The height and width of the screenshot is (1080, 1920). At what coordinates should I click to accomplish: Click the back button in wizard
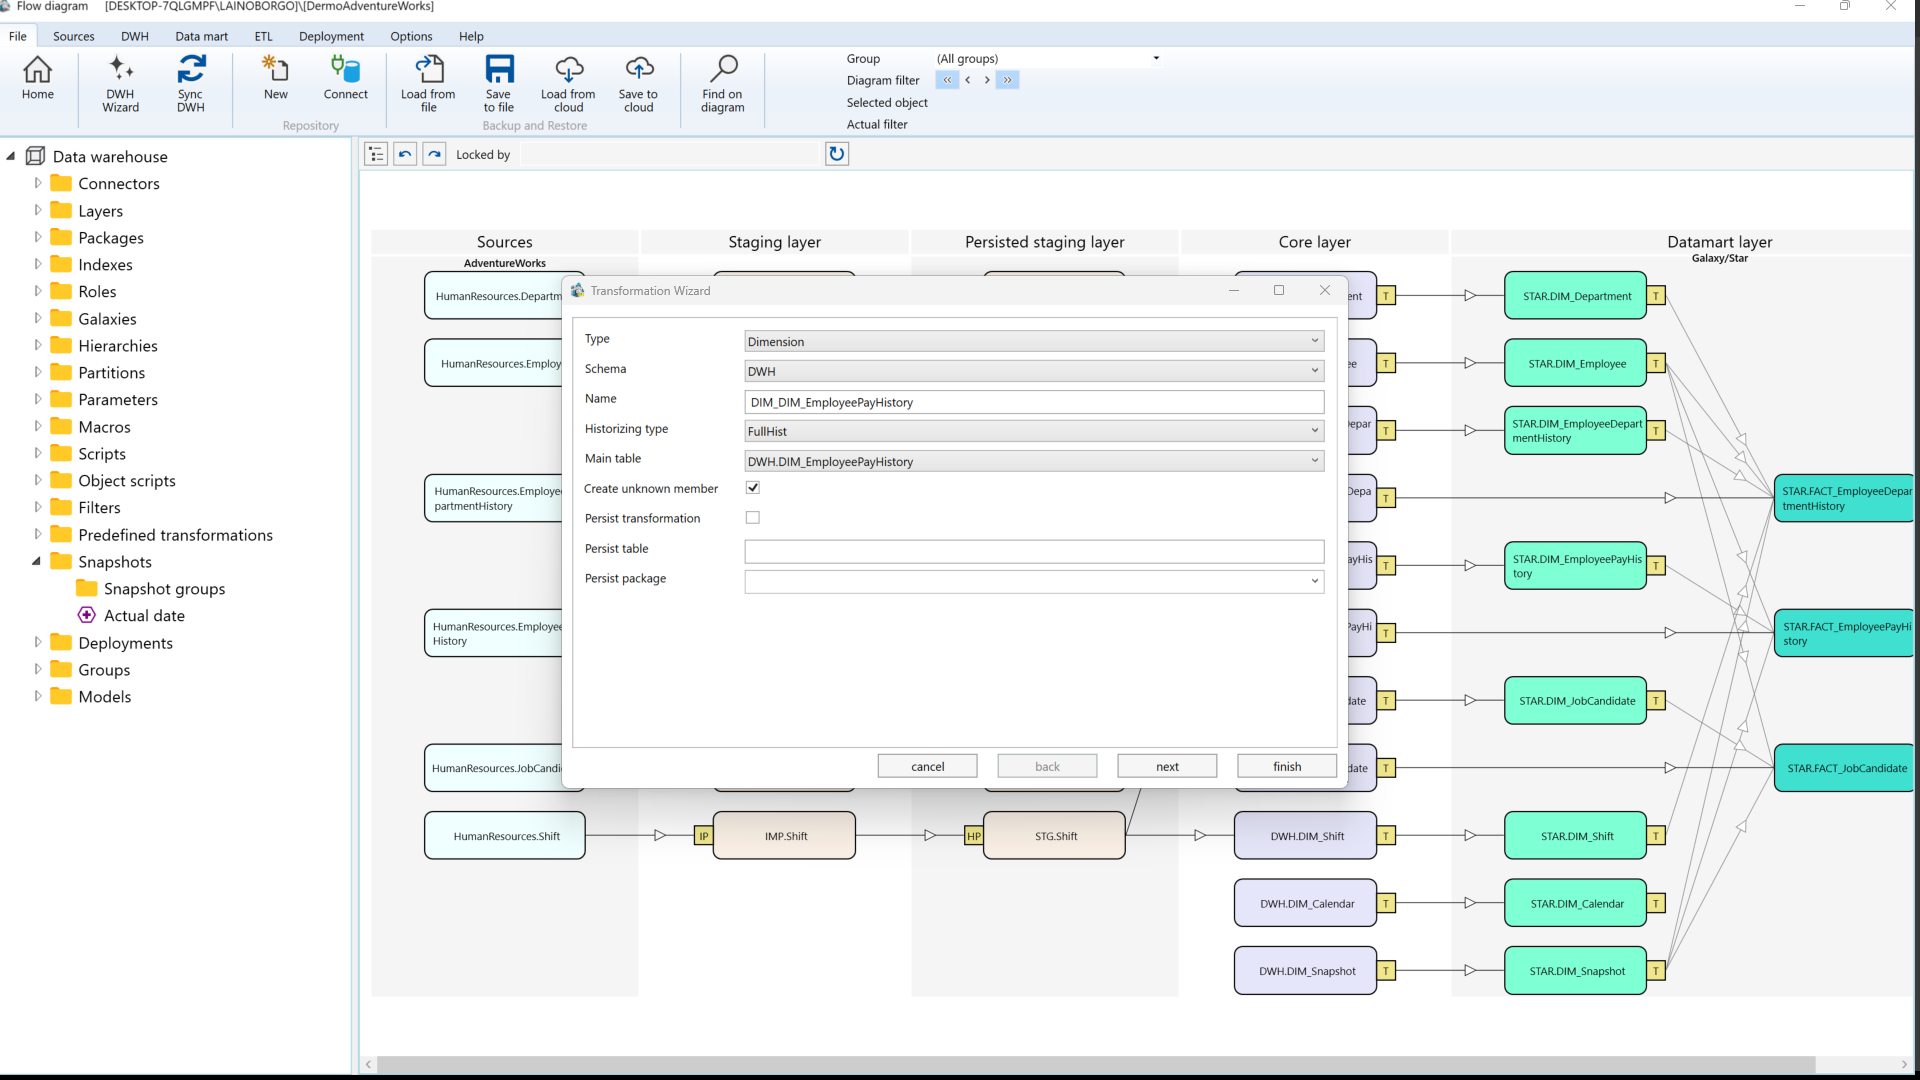point(1047,766)
